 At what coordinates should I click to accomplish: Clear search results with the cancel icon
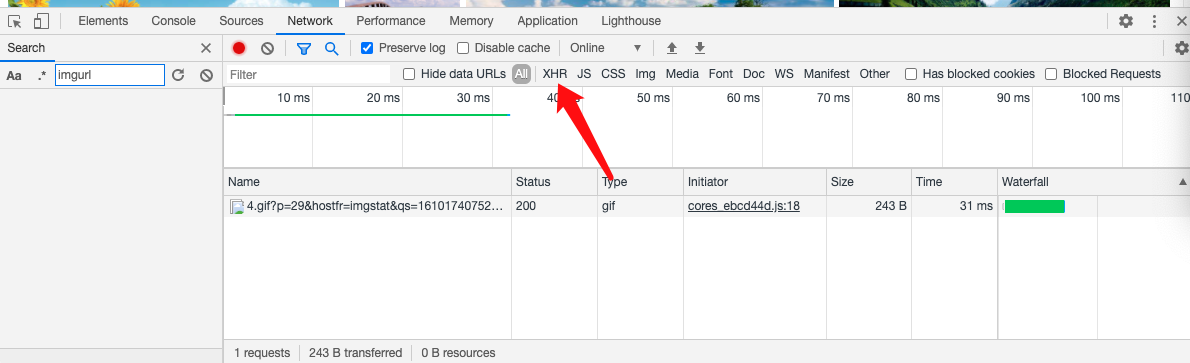tap(206, 75)
